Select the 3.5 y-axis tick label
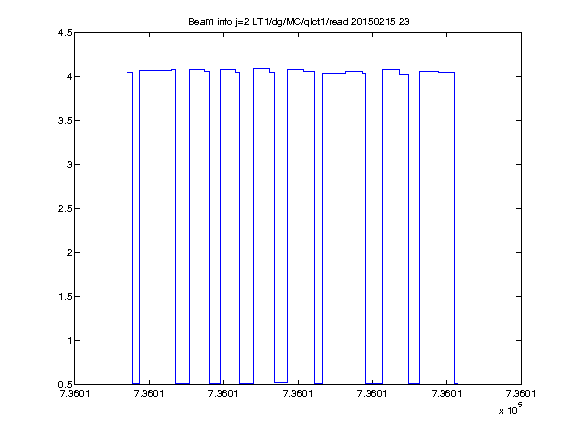This screenshot has height=432, width=576. pos(65,121)
